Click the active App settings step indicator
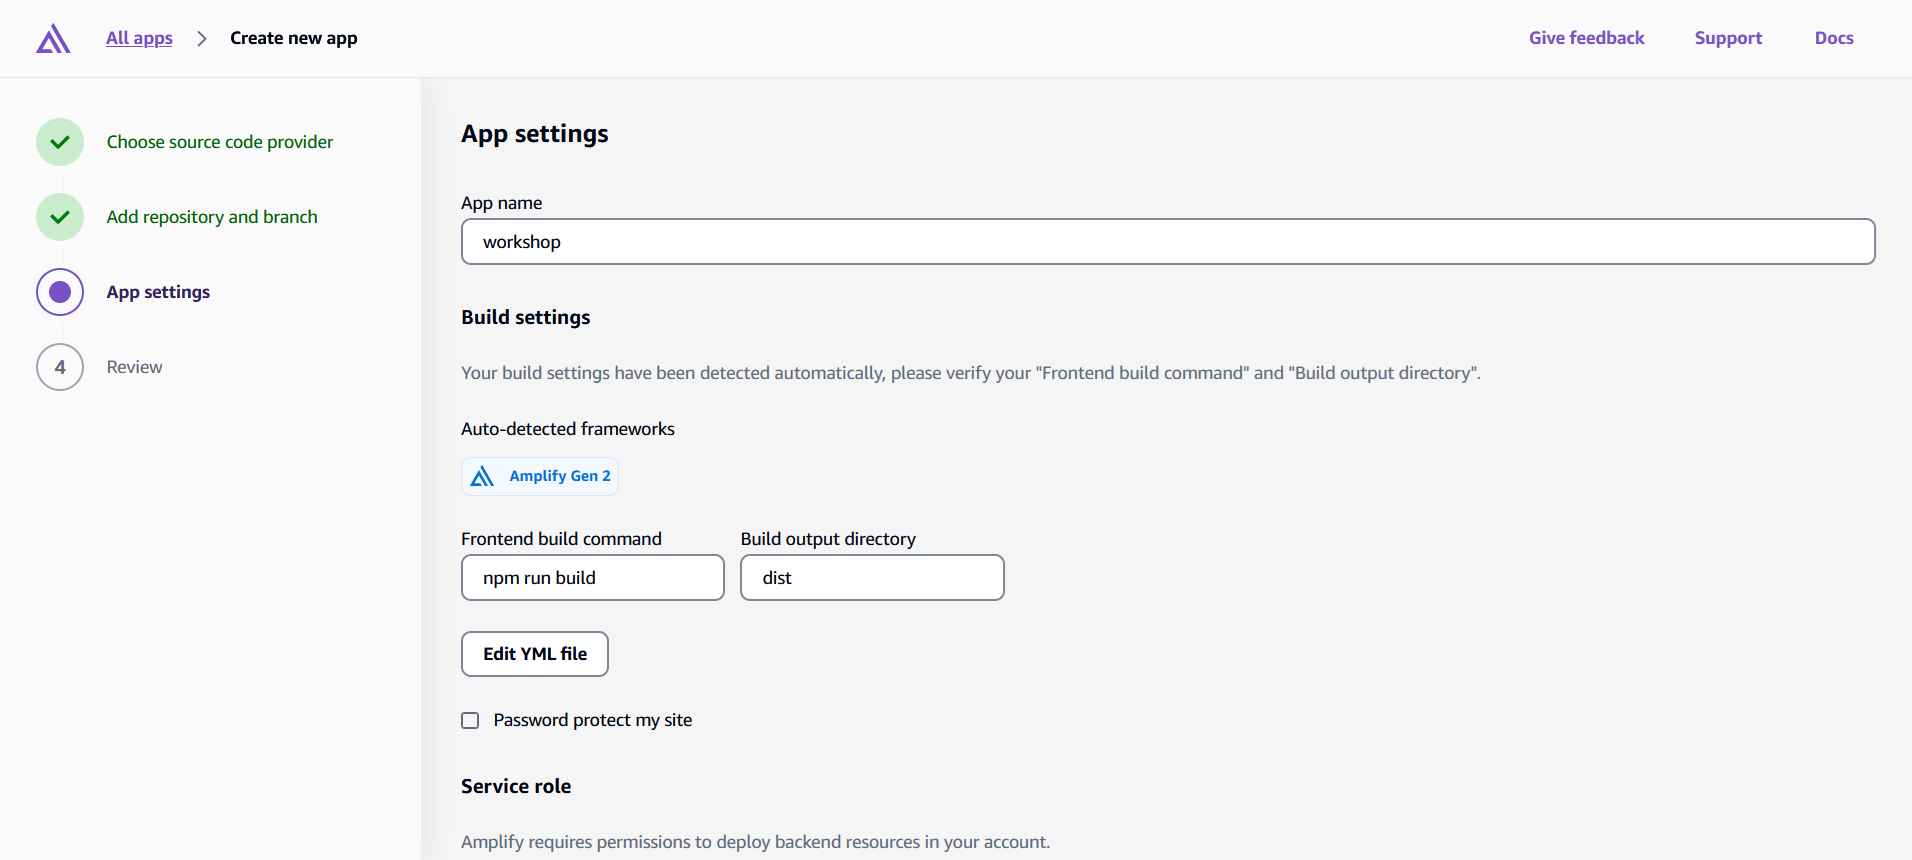Screen dimensions: 1912x860 pyautogui.click(x=60, y=292)
